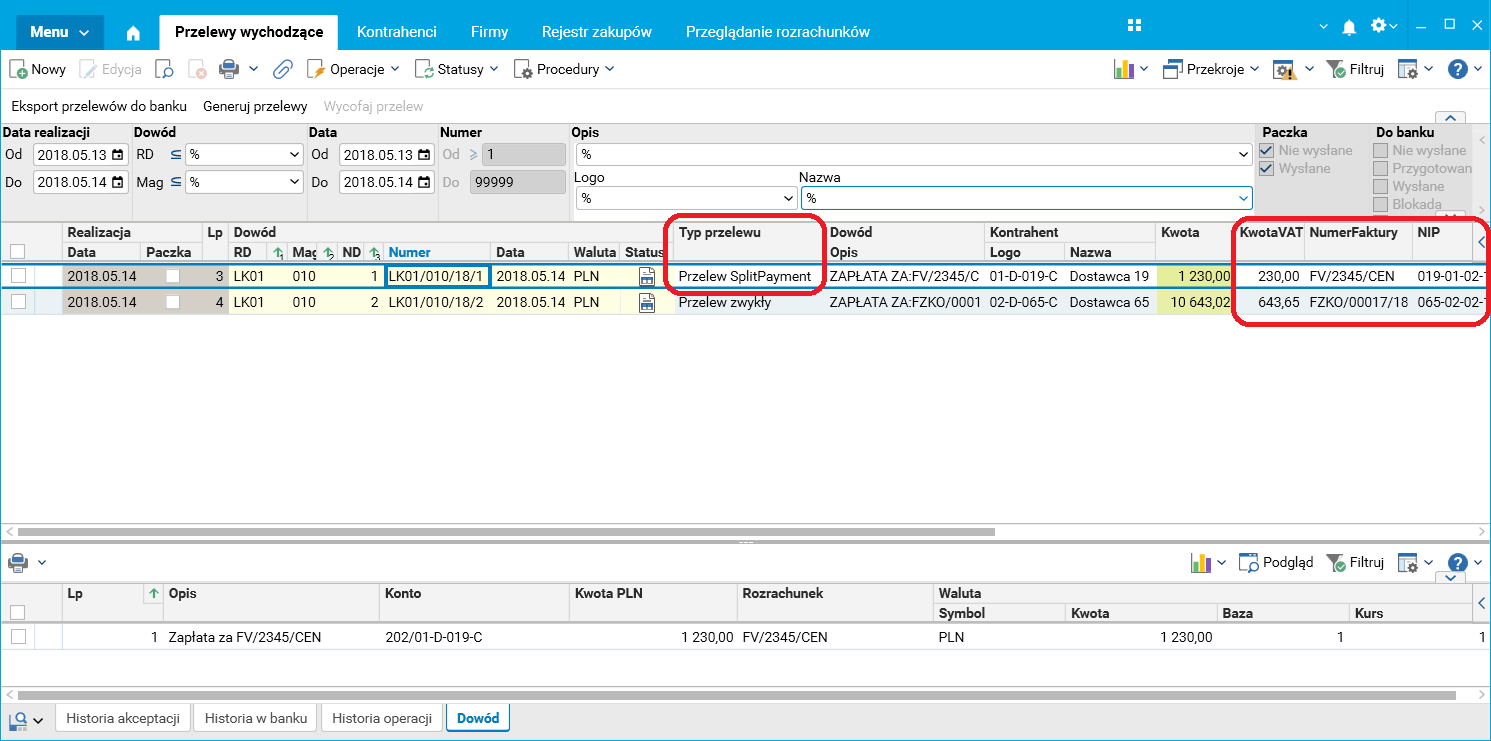
Task: Expand the print options arrow
Action: (254, 69)
